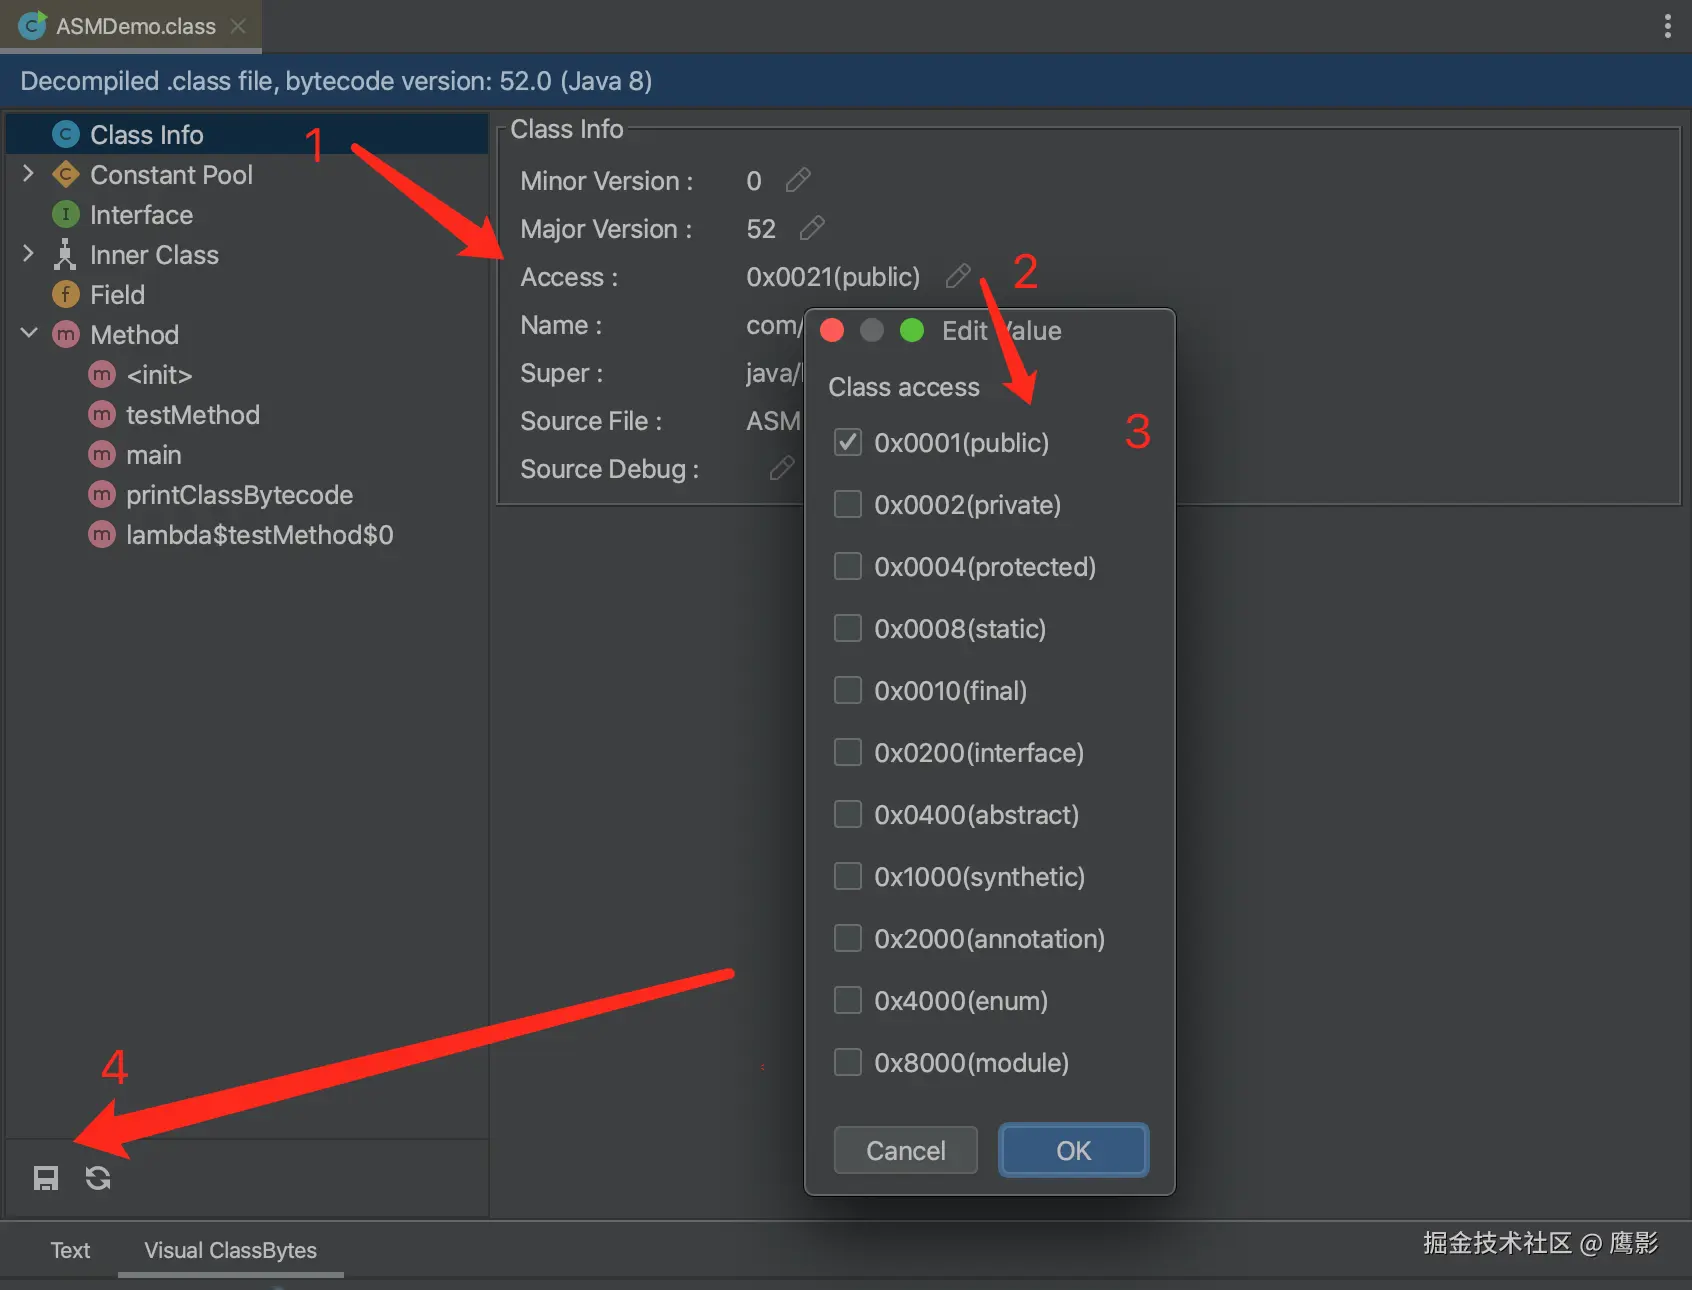Check the 0x1000(synthetic) checkbox
The image size is (1692, 1290).
click(848, 876)
